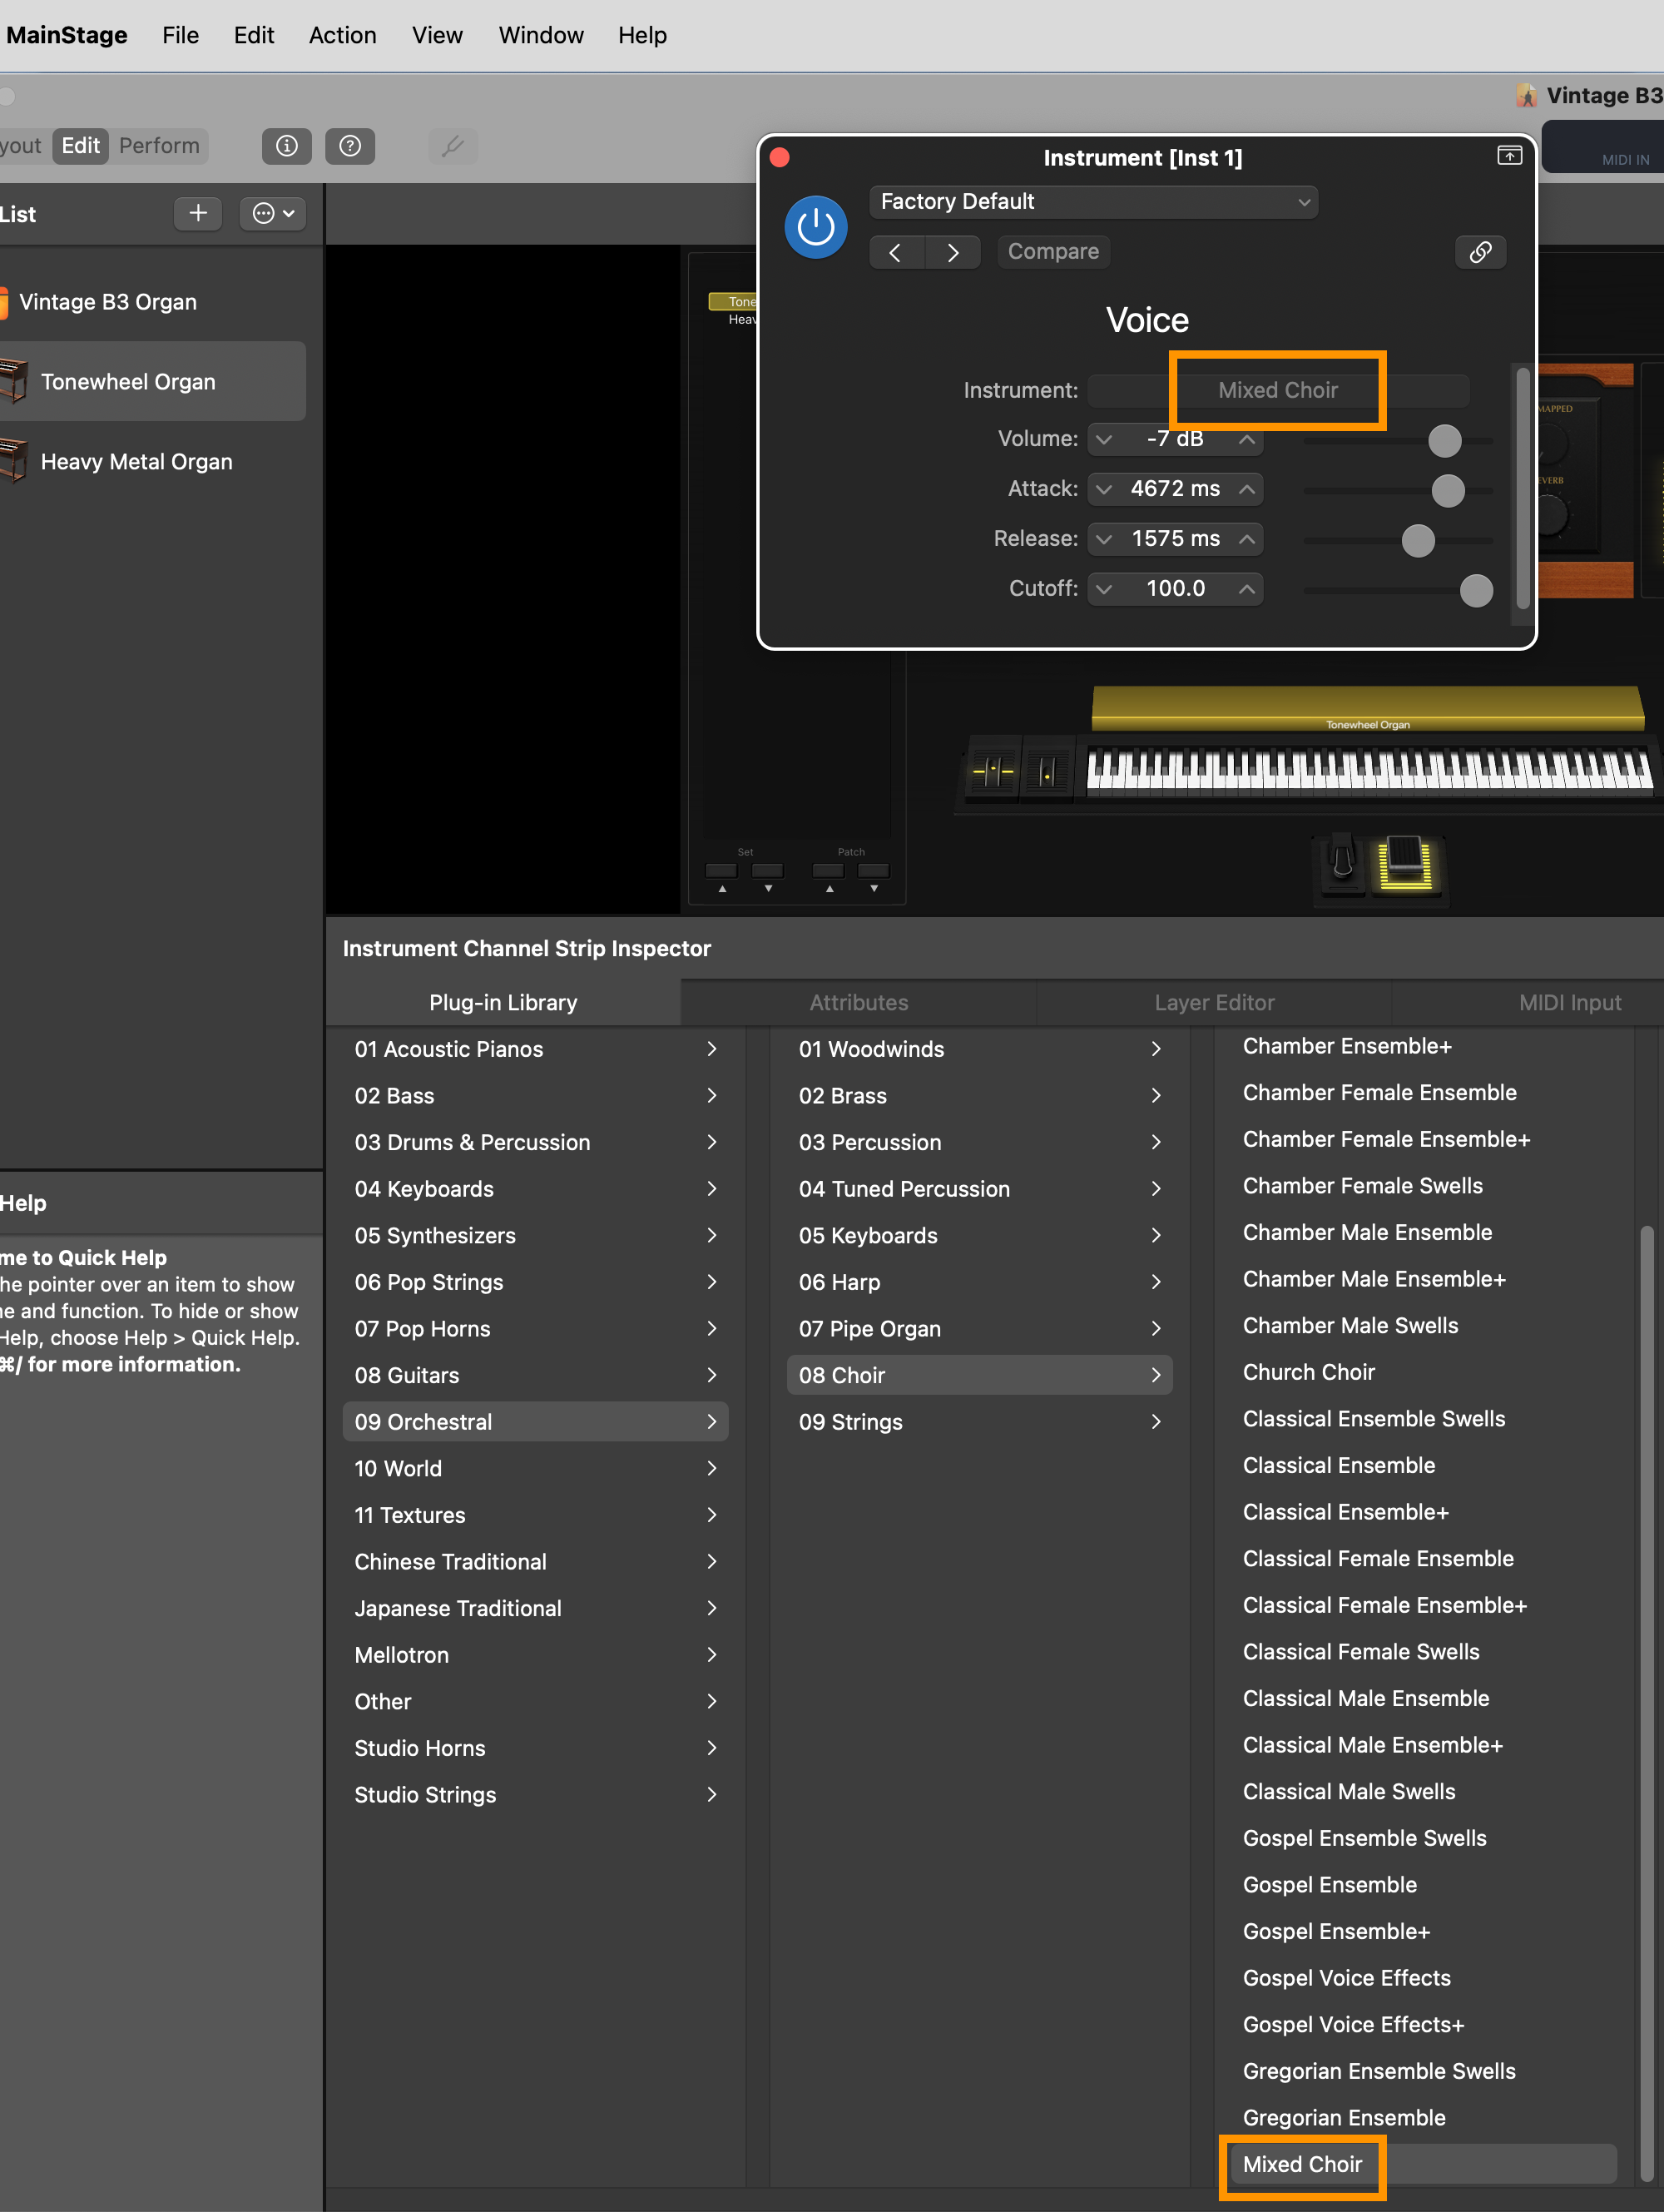
Task: Increase Release value arrow
Action: coord(1247,539)
